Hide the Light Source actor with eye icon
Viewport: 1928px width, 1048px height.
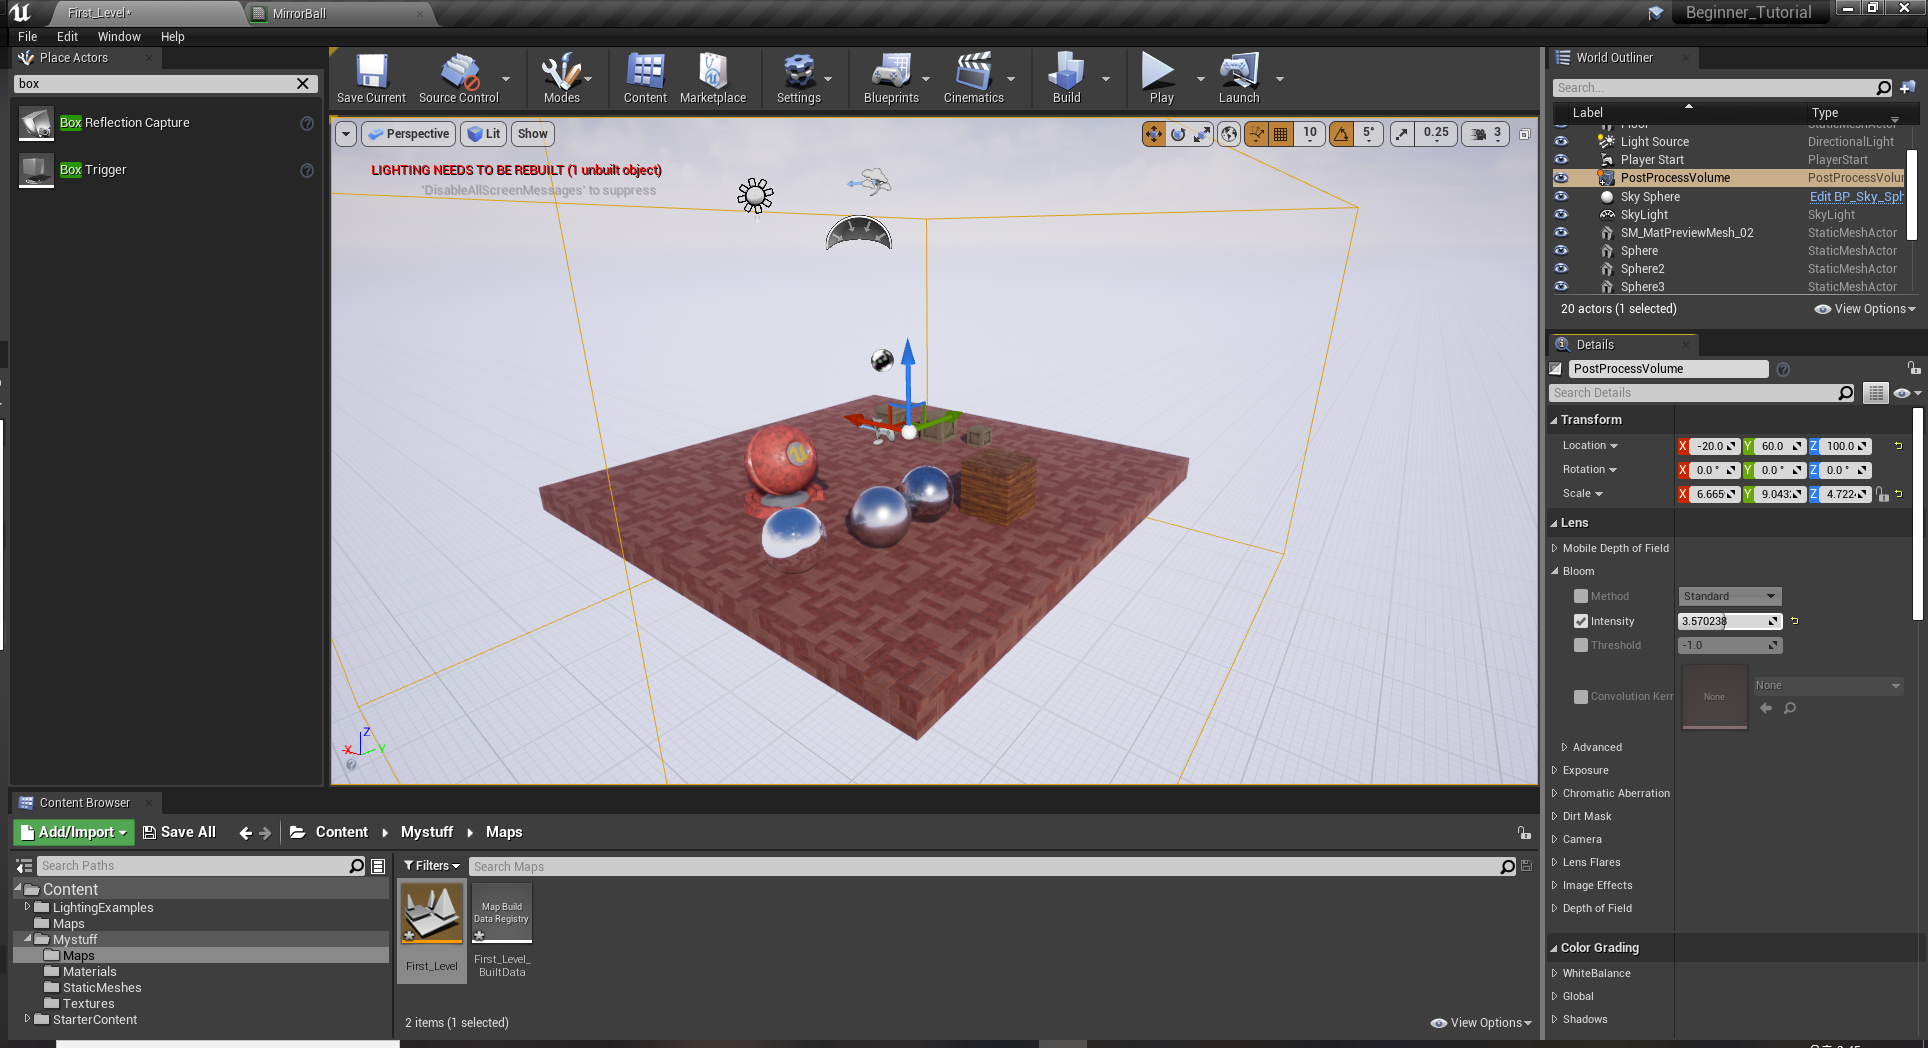point(1561,142)
